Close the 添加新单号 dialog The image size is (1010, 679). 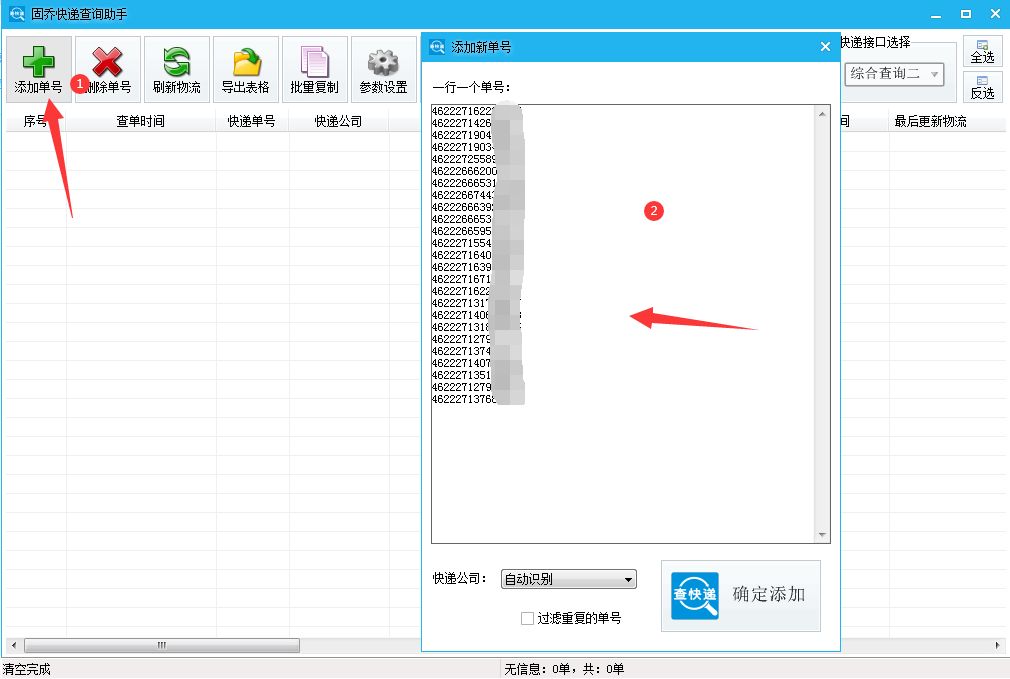coord(825,46)
